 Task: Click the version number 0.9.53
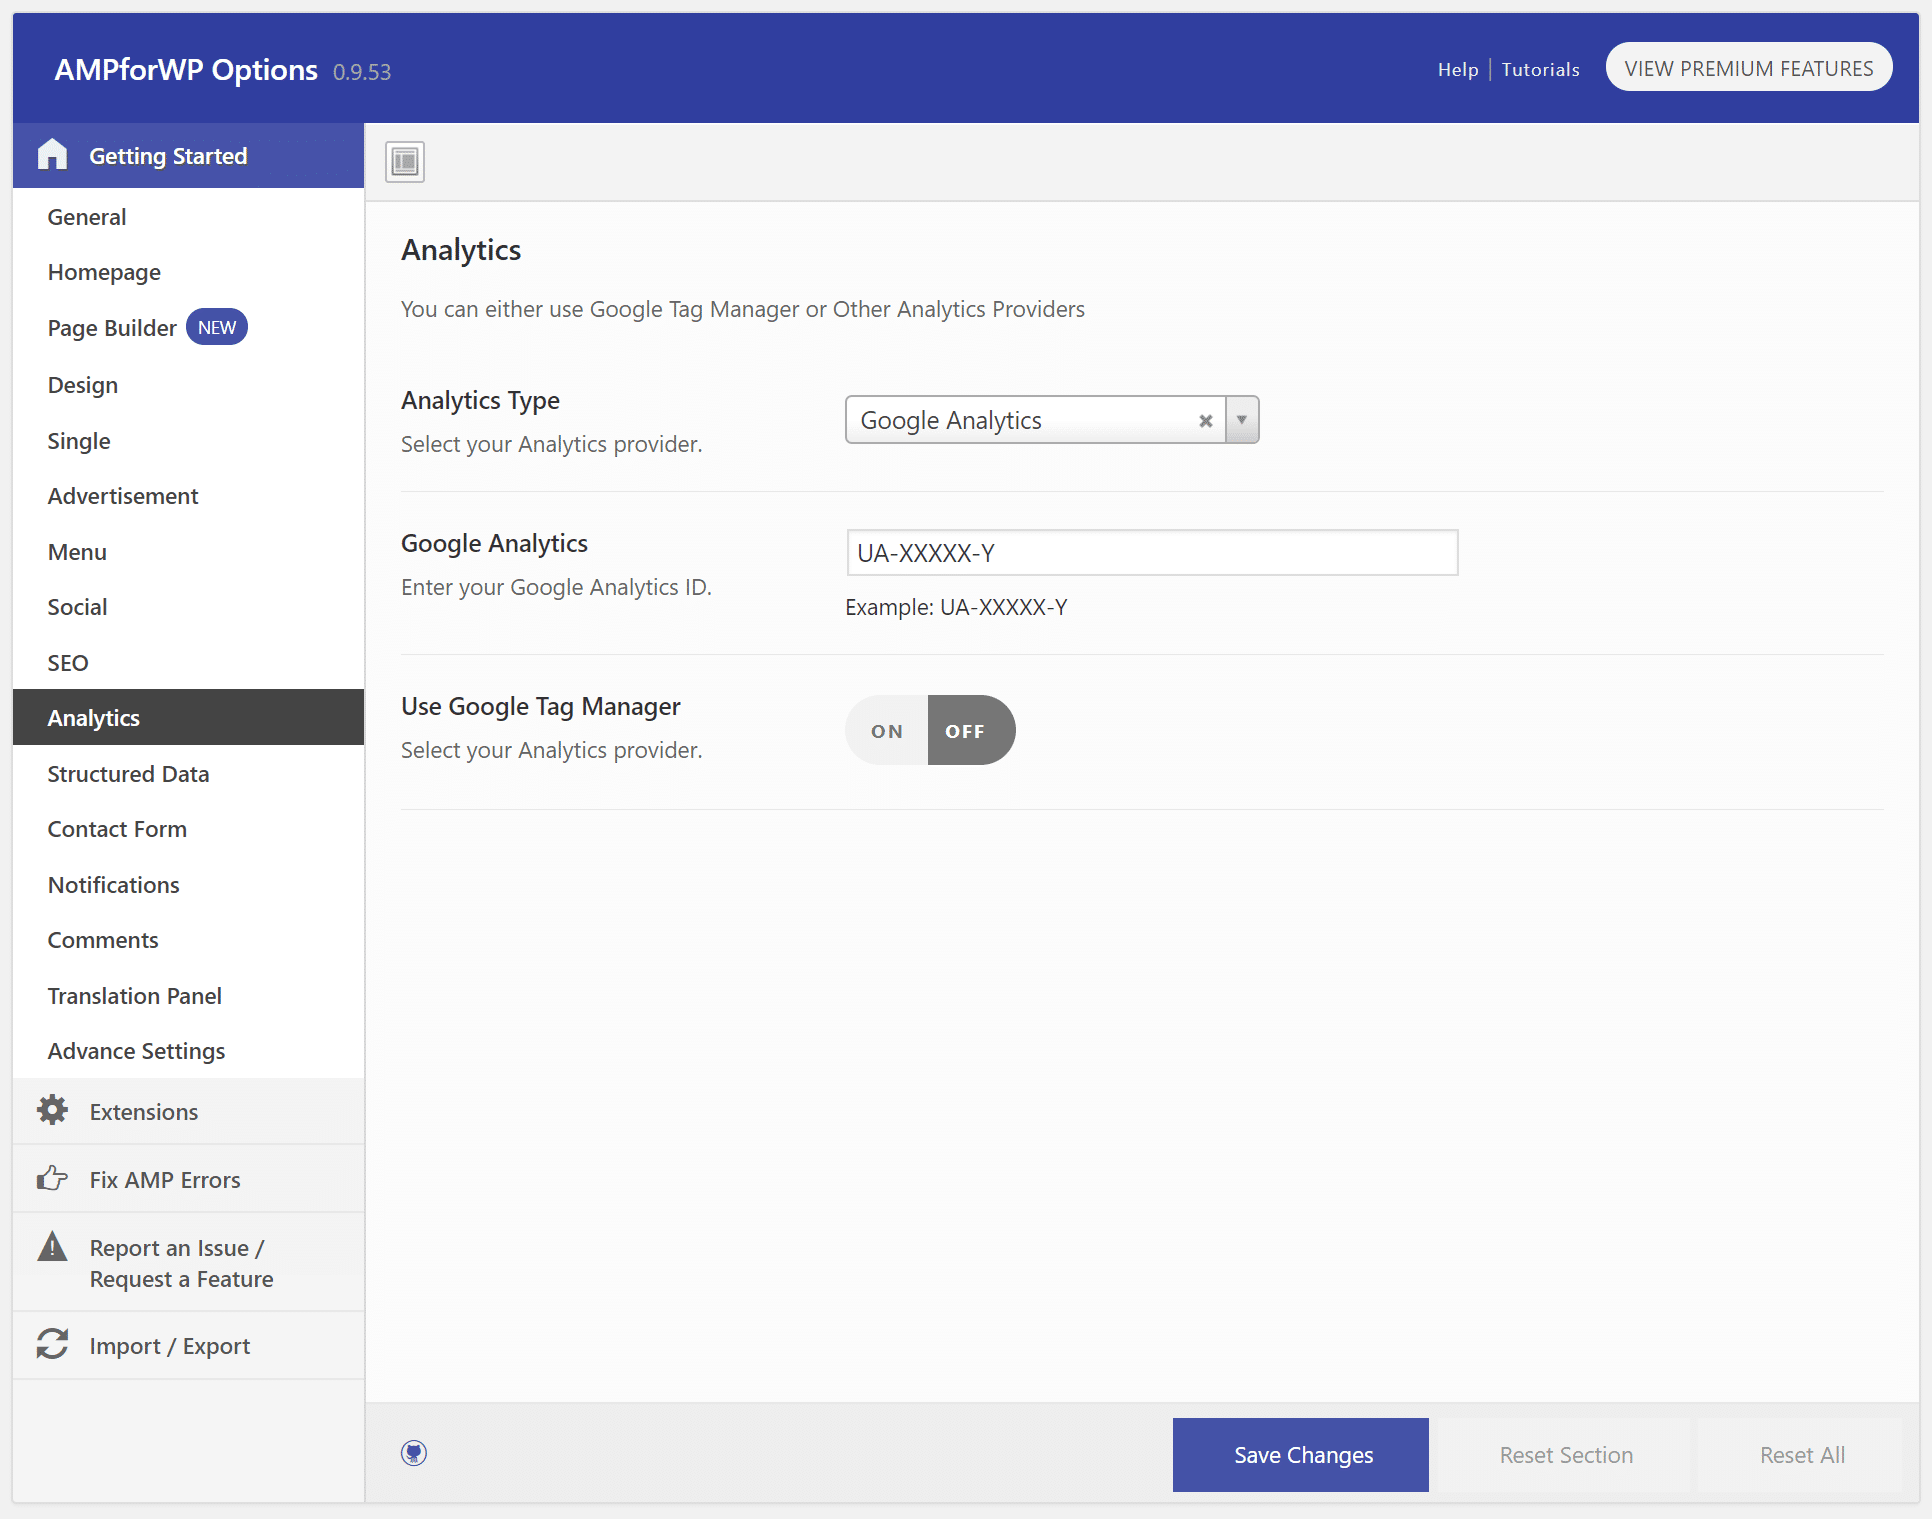pos(362,72)
